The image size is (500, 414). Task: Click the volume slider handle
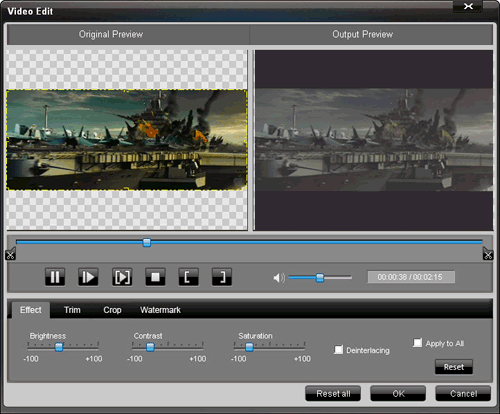coord(320,277)
